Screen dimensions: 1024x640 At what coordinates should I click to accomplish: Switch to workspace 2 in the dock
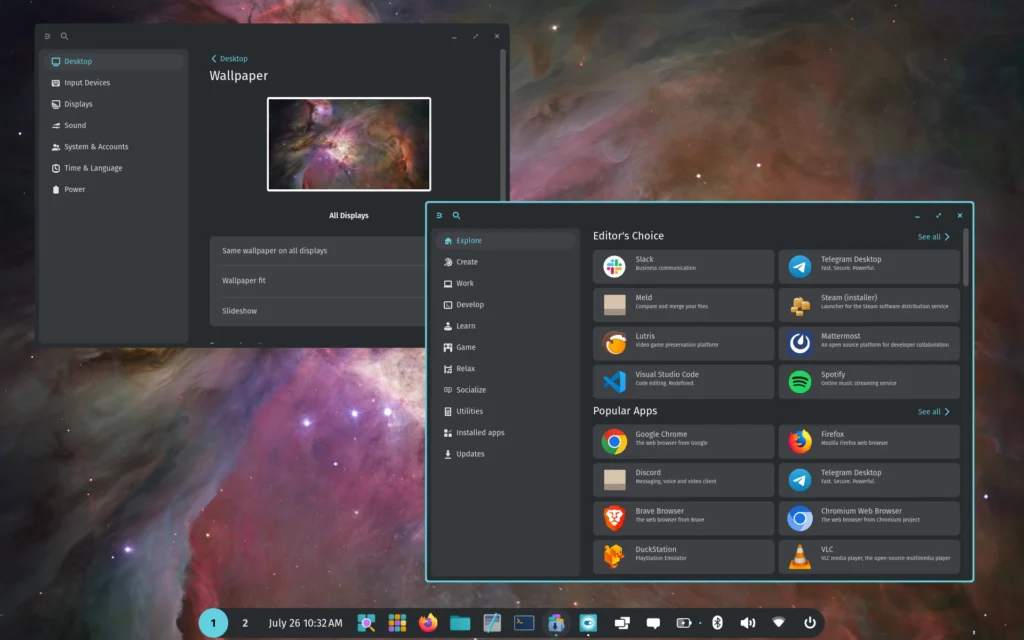point(245,623)
